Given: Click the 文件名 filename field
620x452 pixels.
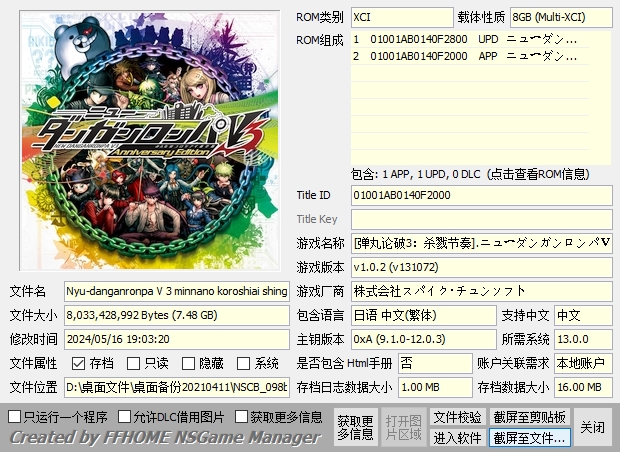Looking at the screenshot, I should pos(176,291).
